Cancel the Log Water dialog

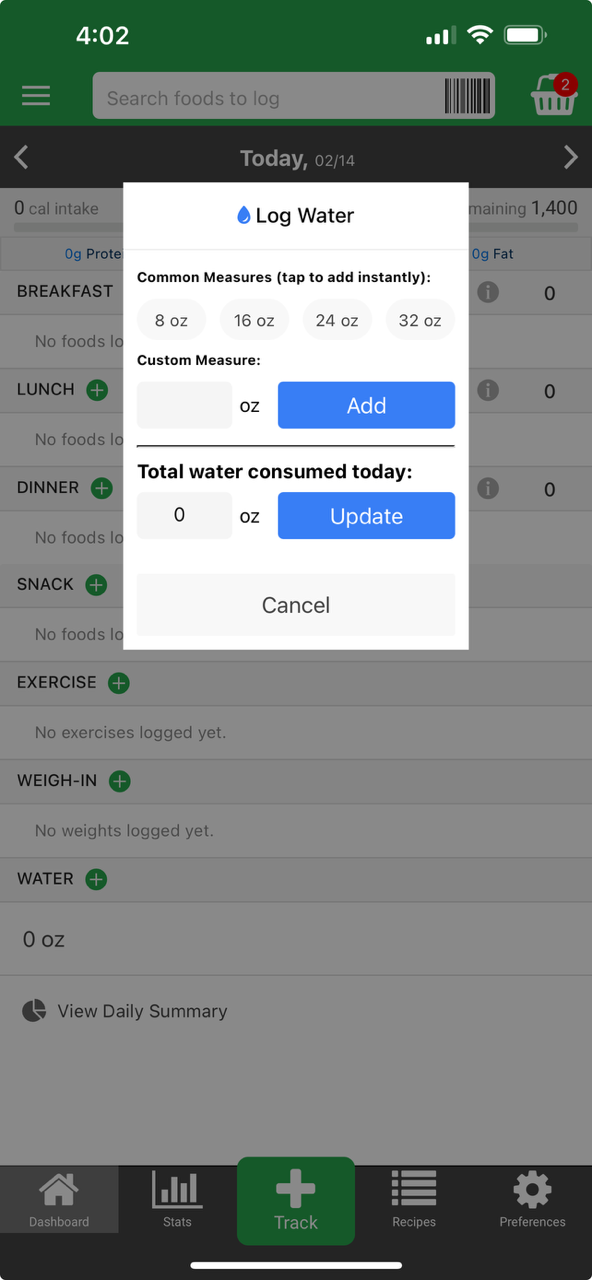point(296,605)
